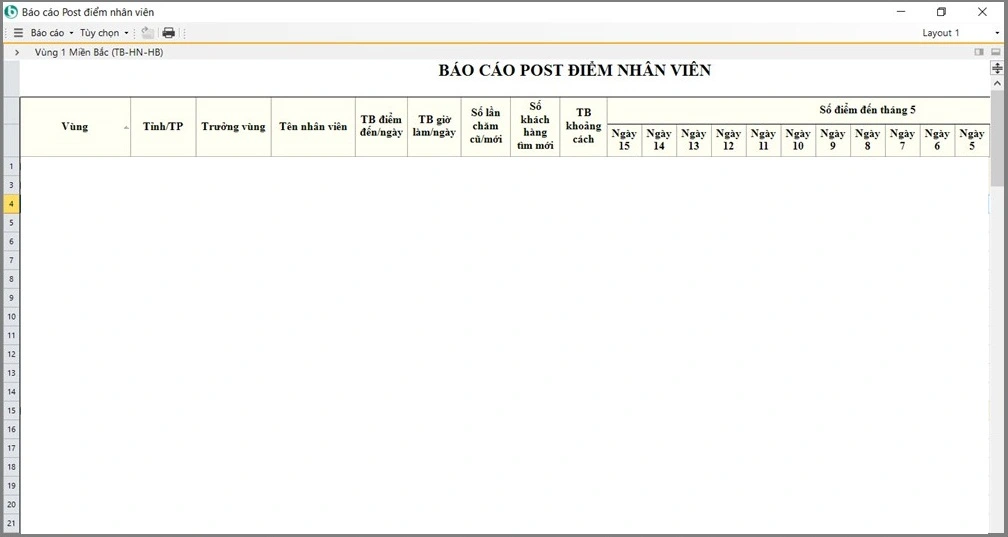Click the split-pane icon above vertical scrollbar
The width and height of the screenshot is (1008, 537).
pos(996,68)
